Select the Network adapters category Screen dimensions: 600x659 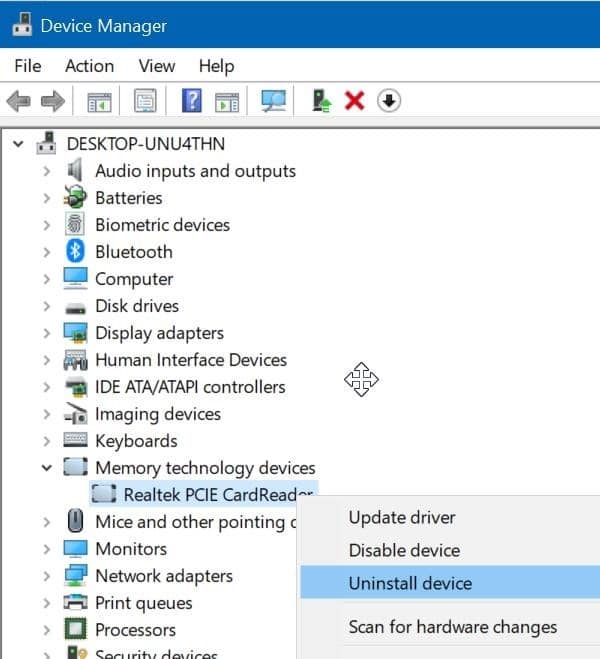(x=163, y=576)
